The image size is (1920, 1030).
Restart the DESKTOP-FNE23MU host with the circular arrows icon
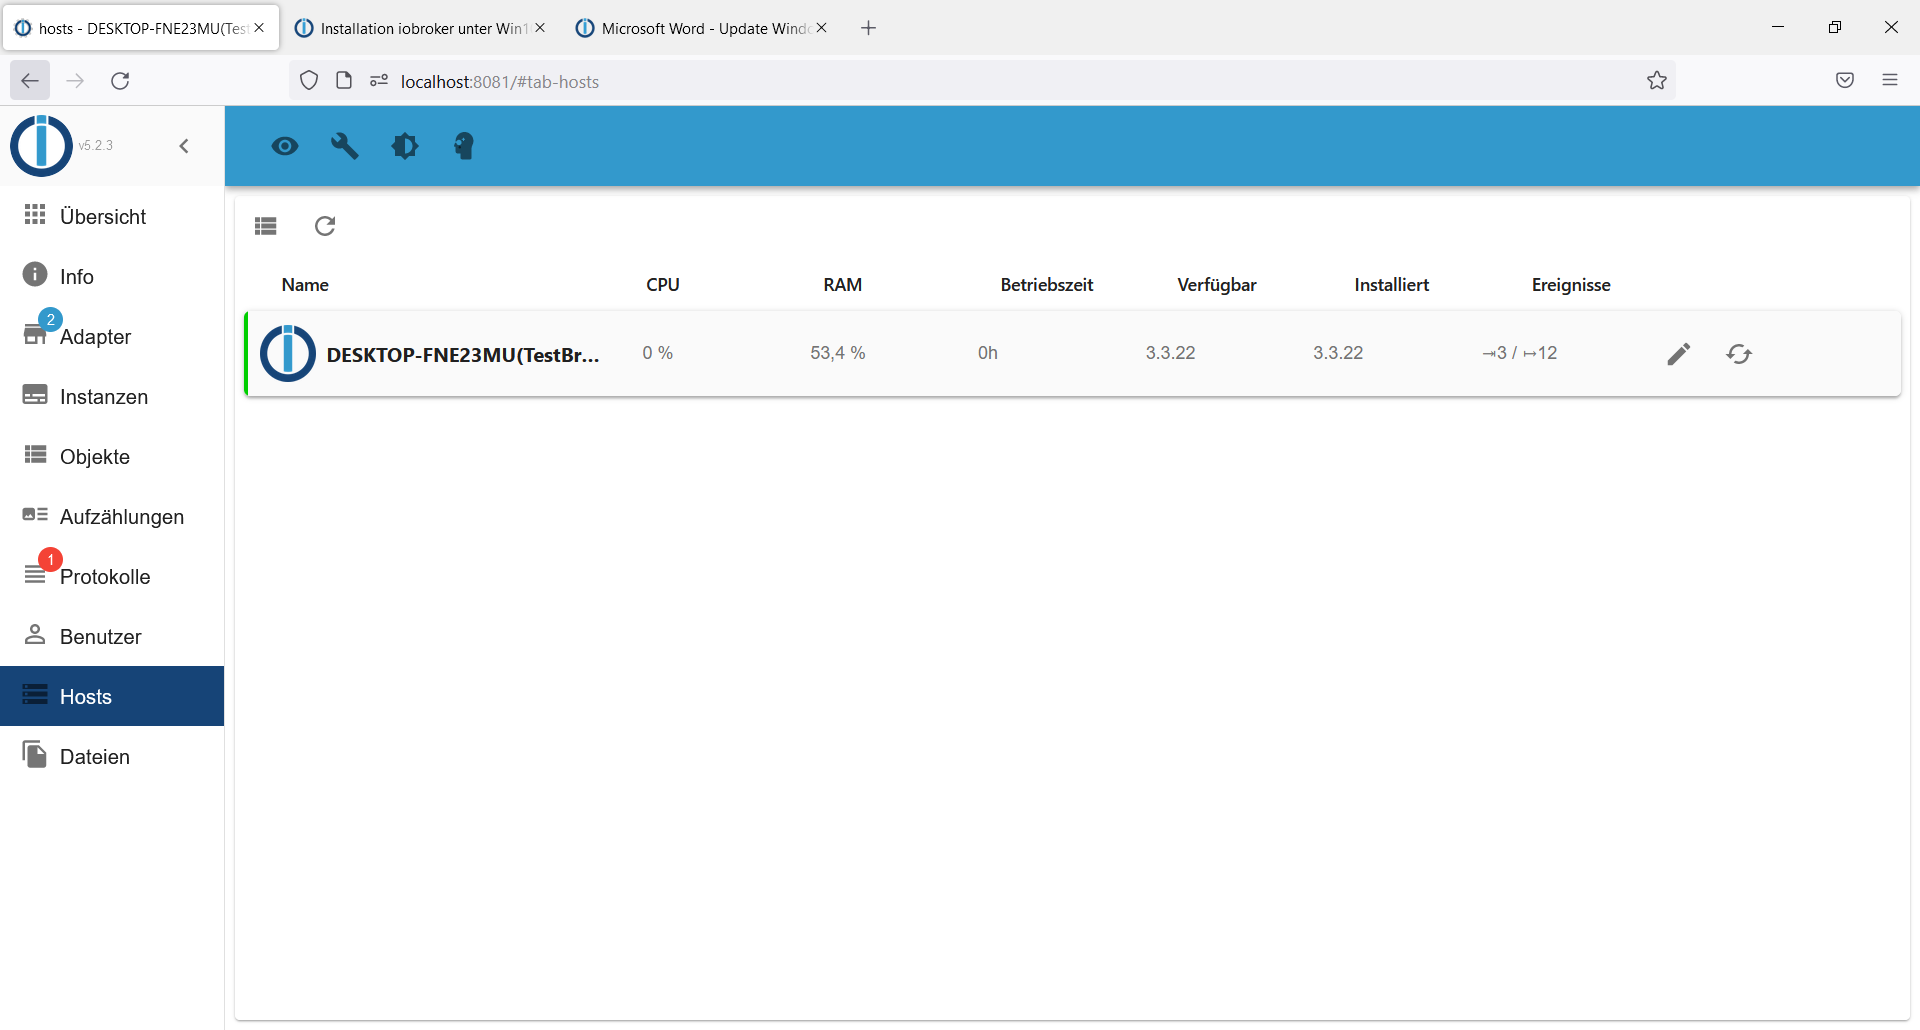click(1739, 354)
